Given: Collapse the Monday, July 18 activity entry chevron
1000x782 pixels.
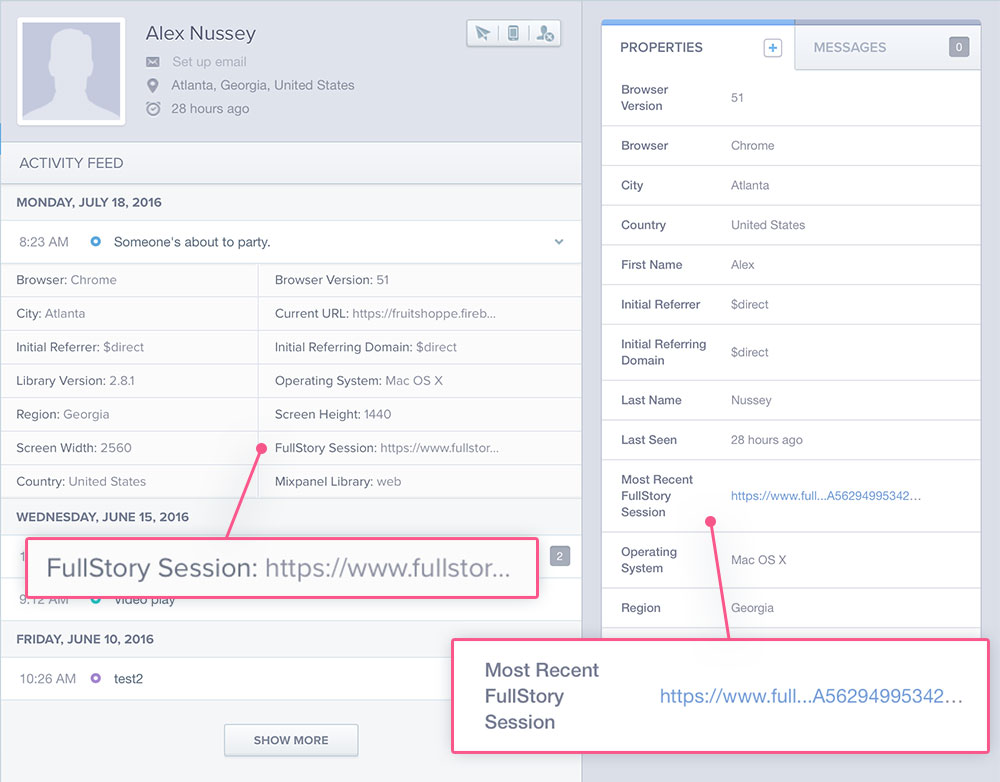Looking at the screenshot, I should [x=561, y=241].
